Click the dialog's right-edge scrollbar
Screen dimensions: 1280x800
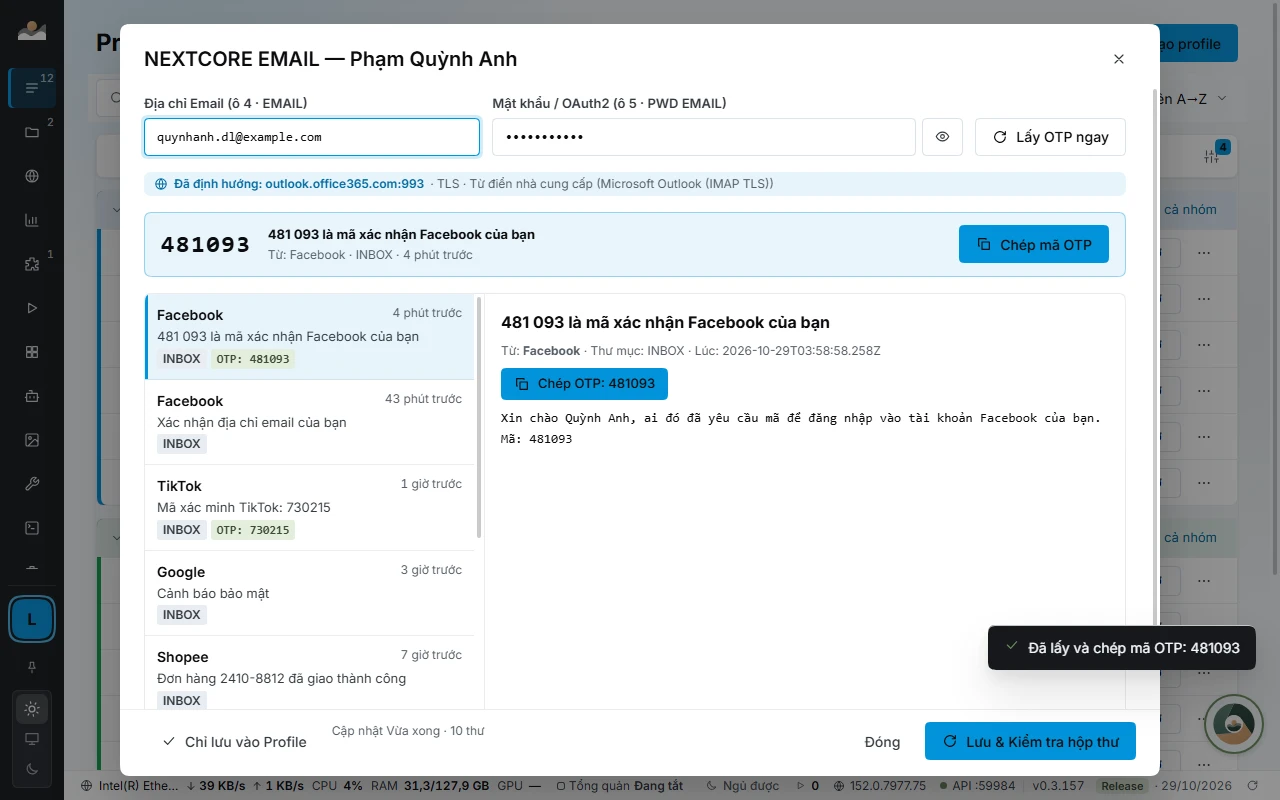click(x=1155, y=360)
